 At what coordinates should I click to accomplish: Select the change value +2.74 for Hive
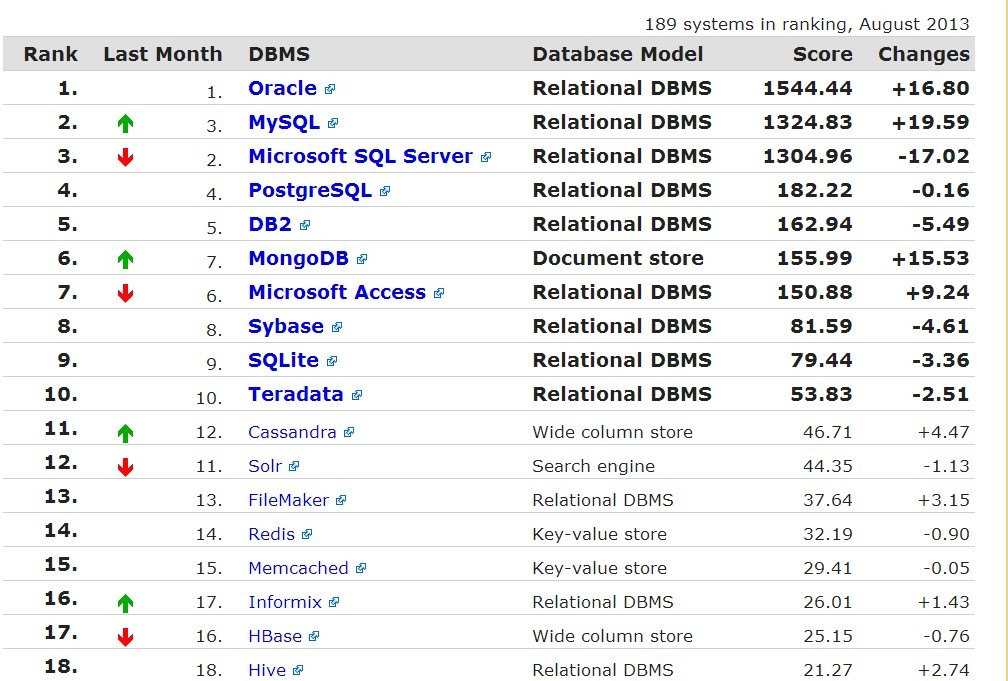tap(943, 670)
